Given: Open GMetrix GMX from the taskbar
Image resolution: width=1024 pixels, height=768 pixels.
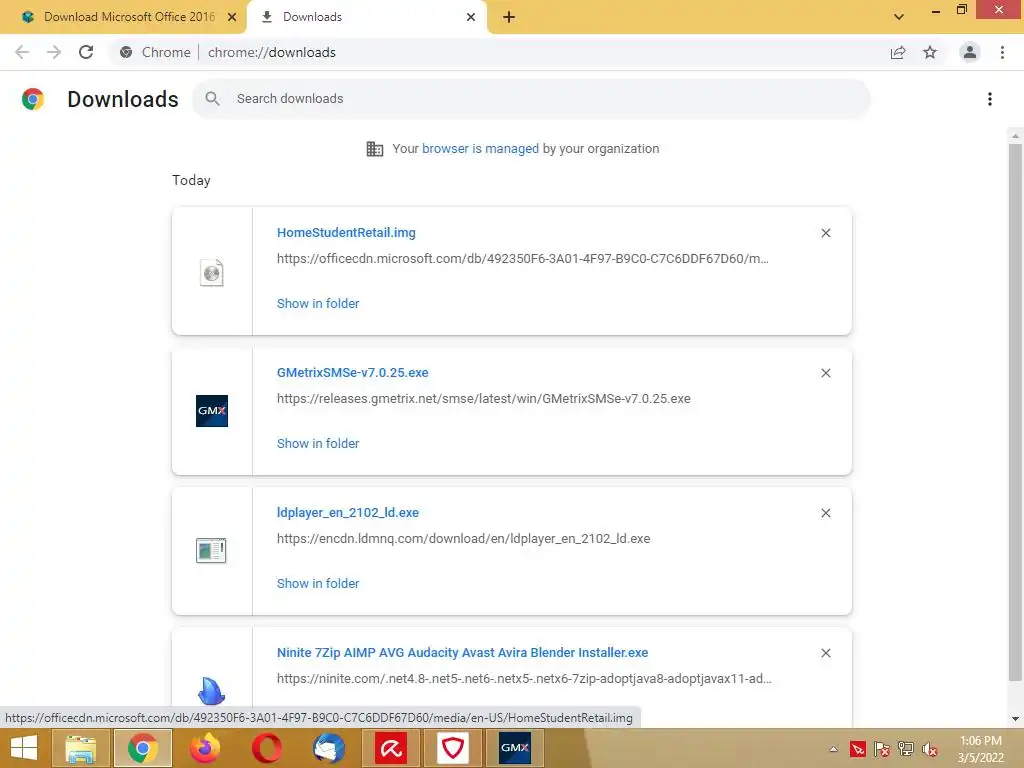Looking at the screenshot, I should coord(515,748).
